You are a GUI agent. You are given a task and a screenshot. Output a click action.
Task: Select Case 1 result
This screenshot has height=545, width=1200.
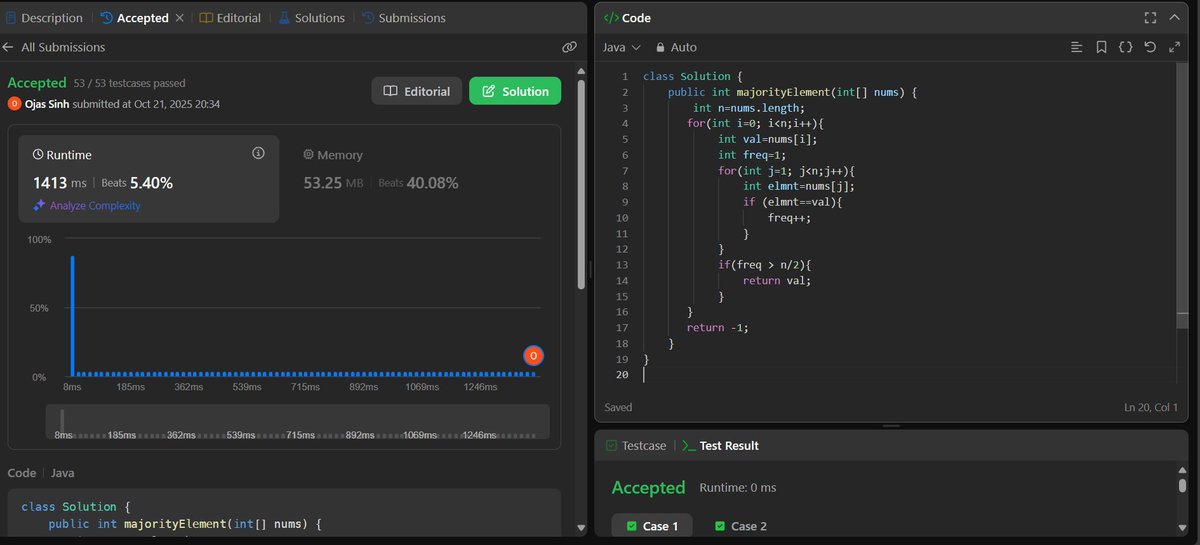pyautogui.click(x=652, y=526)
